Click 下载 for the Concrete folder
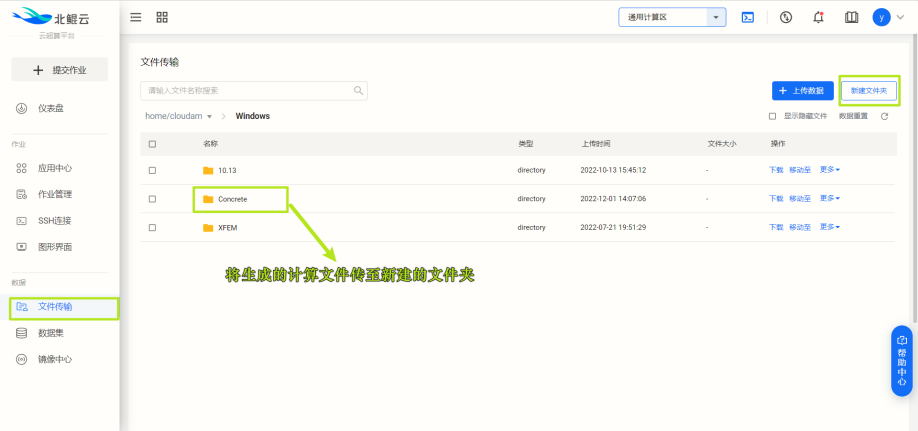 pyautogui.click(x=776, y=199)
